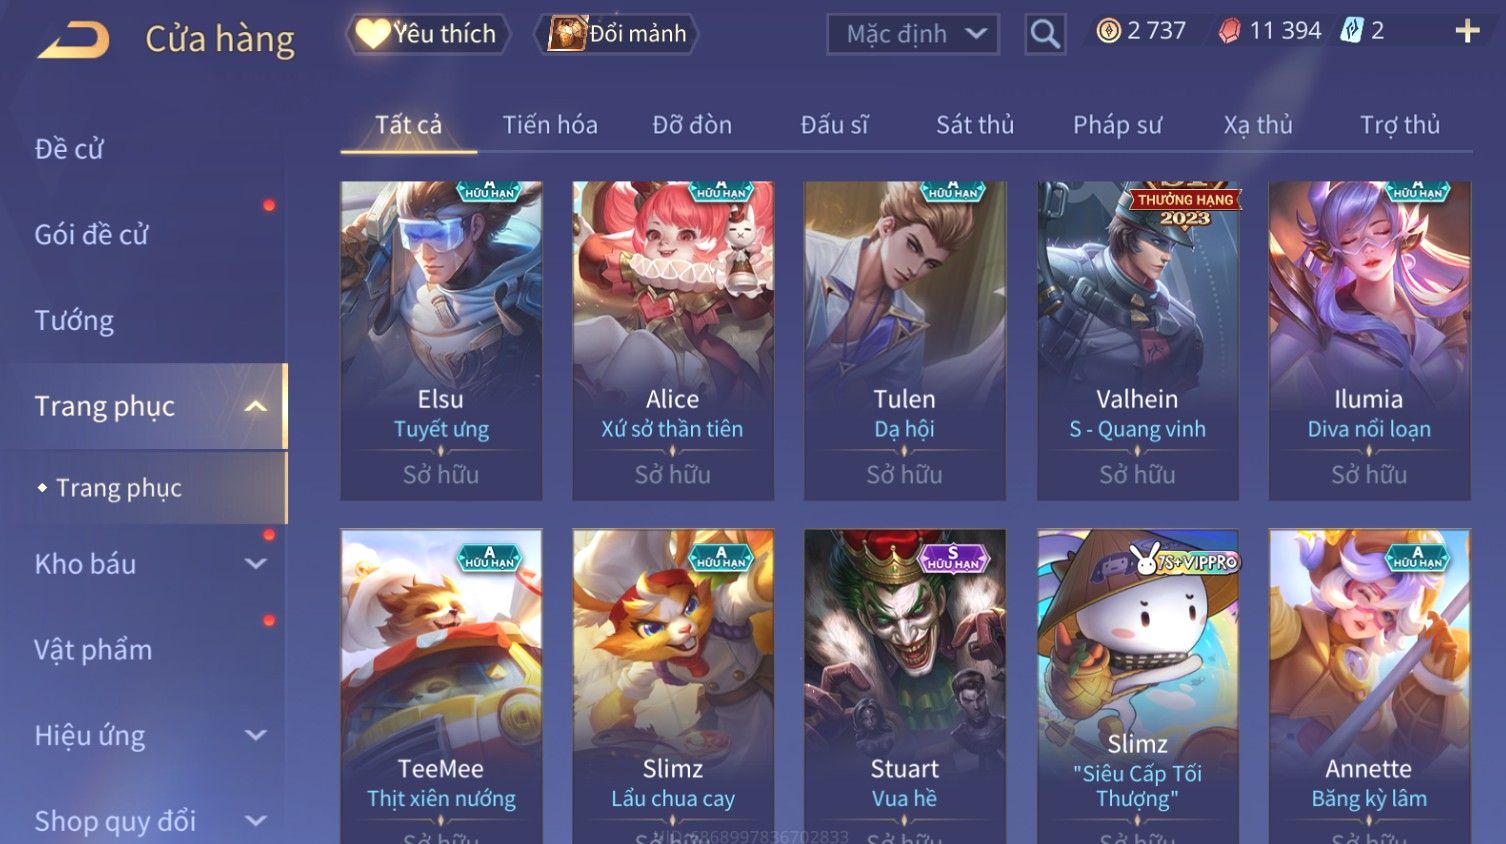Viewport: 1506px width, 844px height.
Task: Open Tướng in the sidebar
Action: click(x=74, y=321)
